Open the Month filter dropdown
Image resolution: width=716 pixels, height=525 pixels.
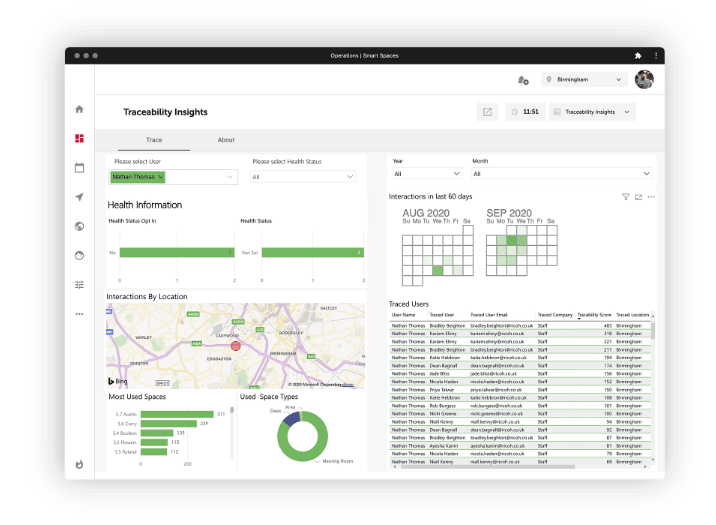[562, 173]
